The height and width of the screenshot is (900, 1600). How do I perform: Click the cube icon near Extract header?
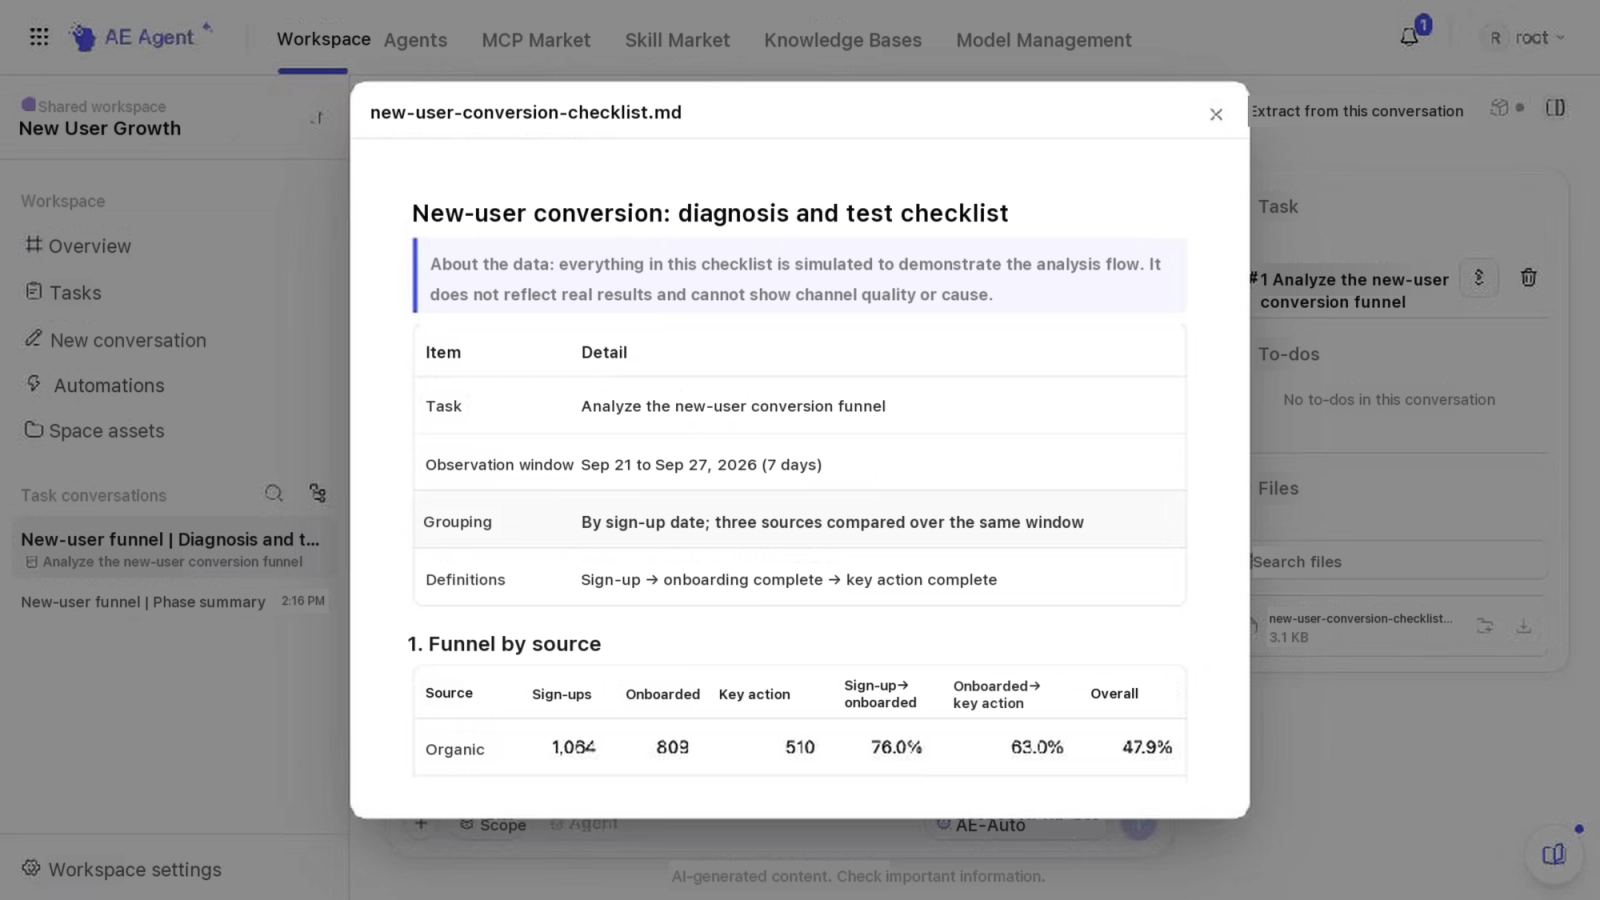pos(1499,107)
